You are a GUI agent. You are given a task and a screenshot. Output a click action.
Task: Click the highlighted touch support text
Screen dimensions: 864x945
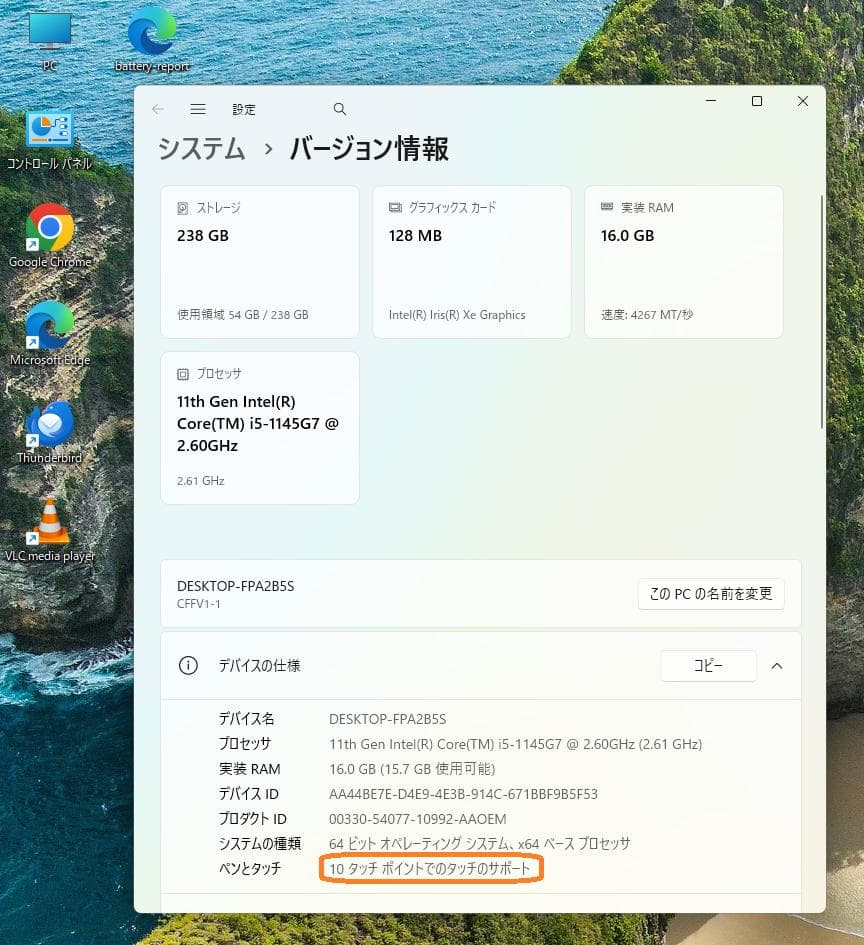(x=431, y=868)
